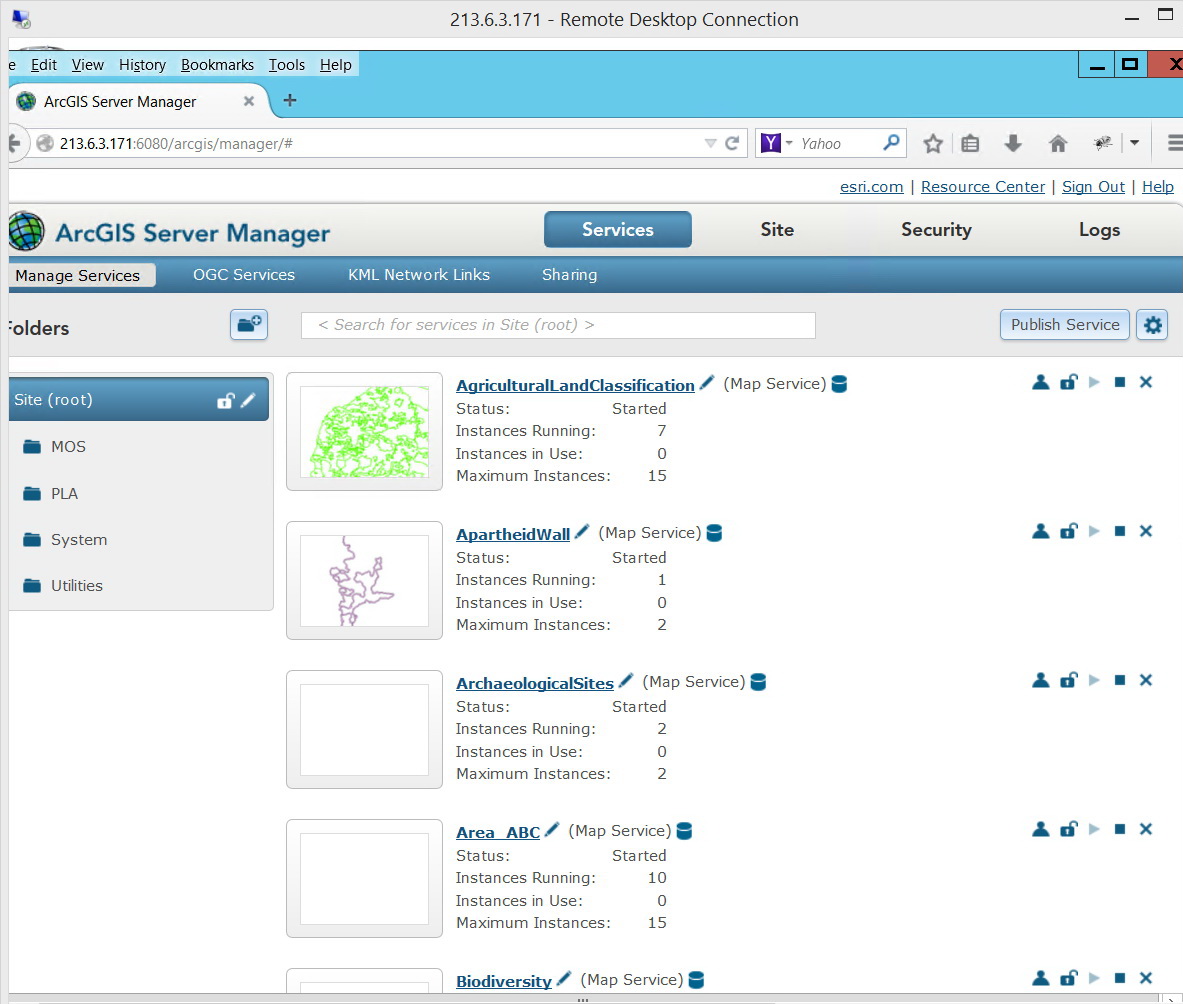Screen dimensions: 1183x1004
Task: Toggle the lock icon for AgriculturalLandClassification
Action: click(1068, 382)
